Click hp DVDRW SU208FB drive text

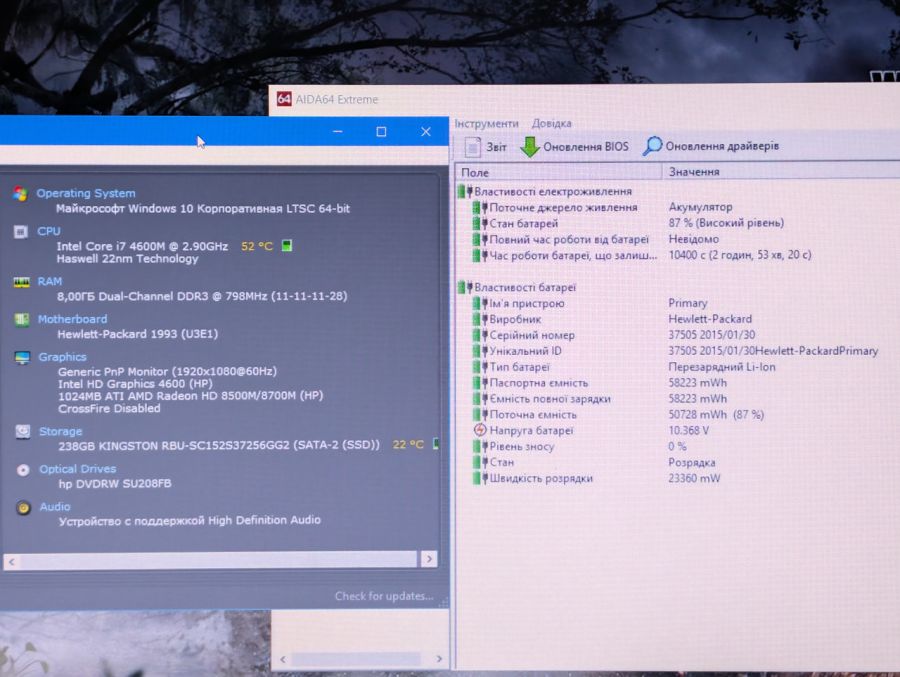point(115,483)
